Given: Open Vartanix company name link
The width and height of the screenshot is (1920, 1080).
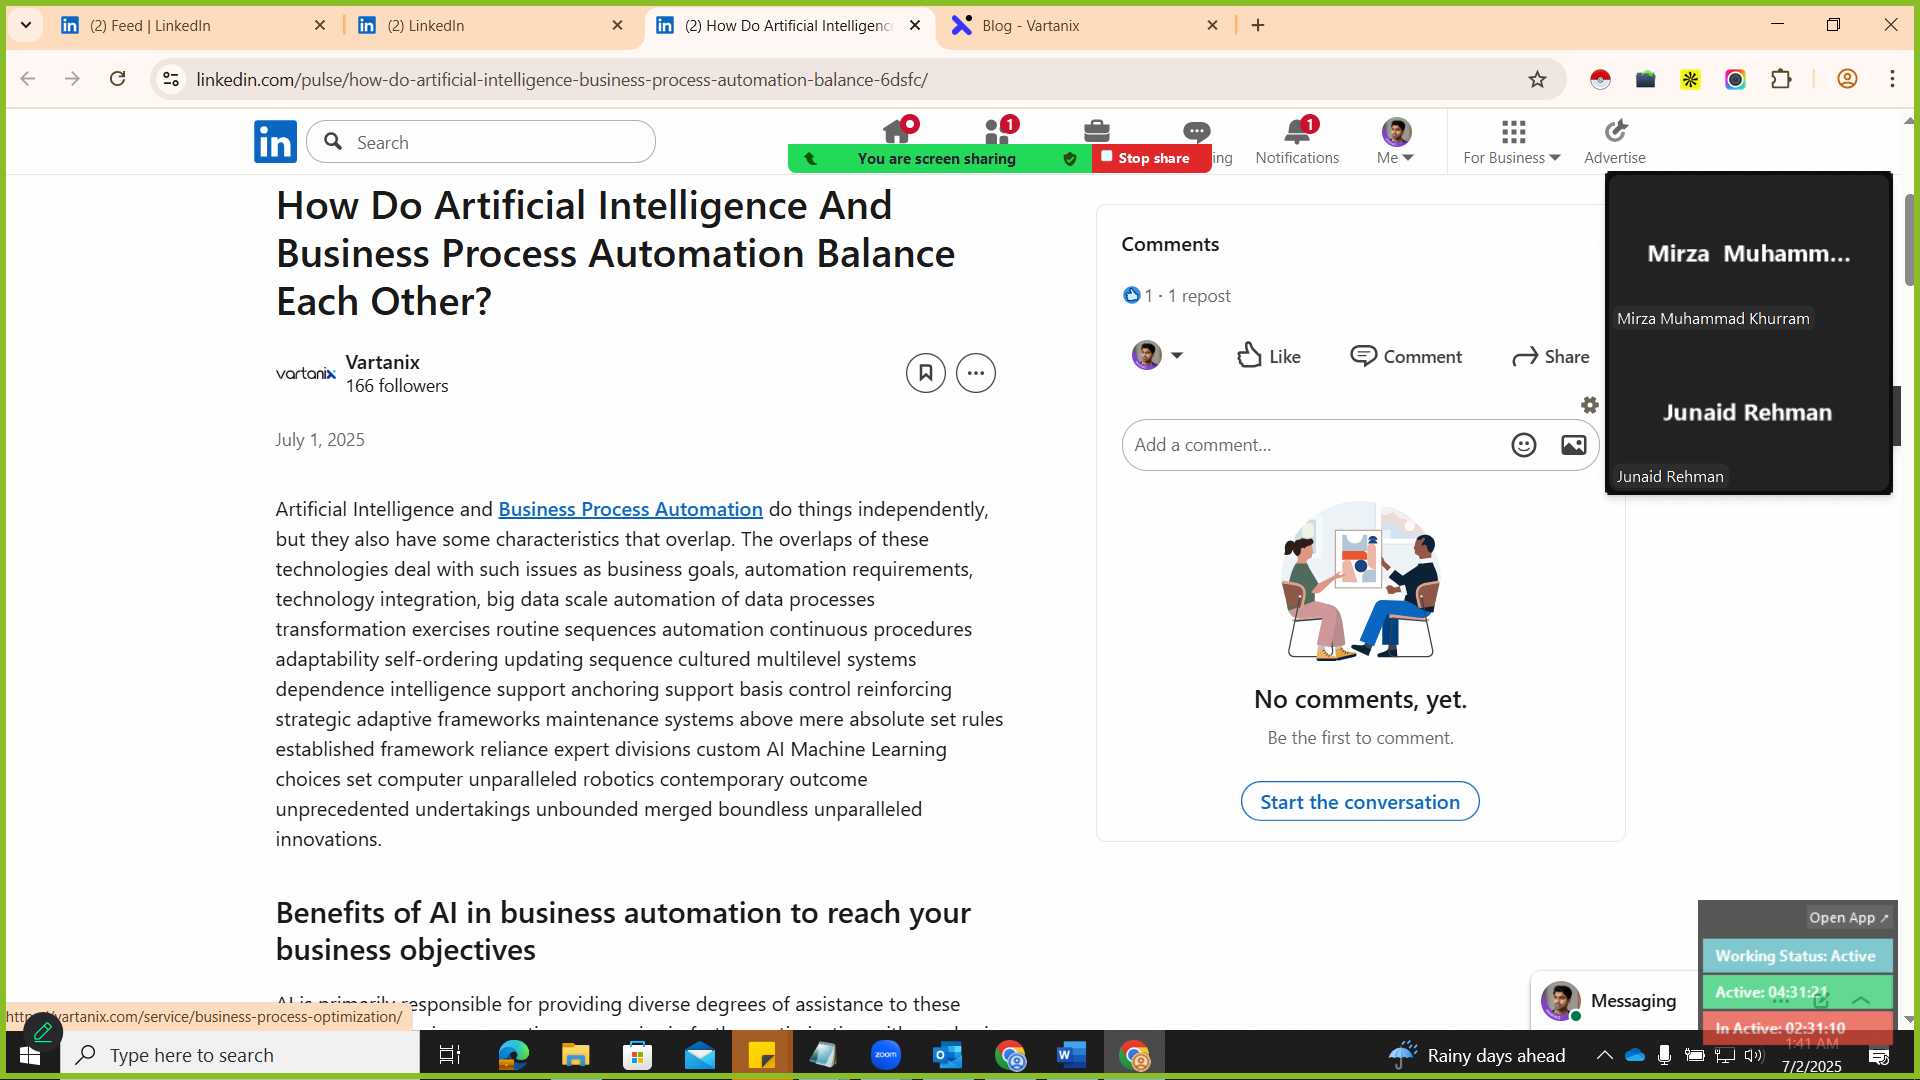Looking at the screenshot, I should pyautogui.click(x=383, y=362).
